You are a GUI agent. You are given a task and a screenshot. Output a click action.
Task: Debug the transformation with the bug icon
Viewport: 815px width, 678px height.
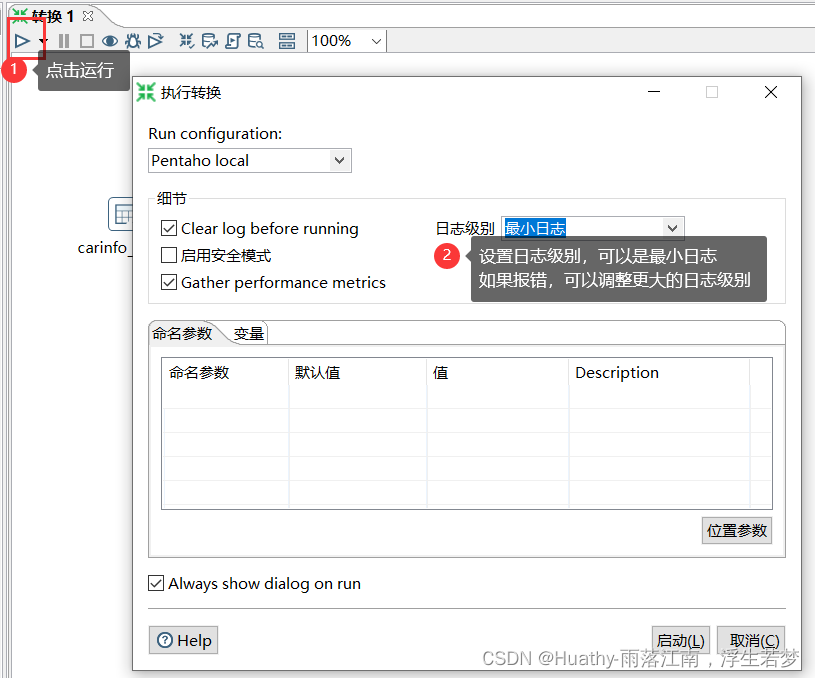pyautogui.click(x=133, y=41)
